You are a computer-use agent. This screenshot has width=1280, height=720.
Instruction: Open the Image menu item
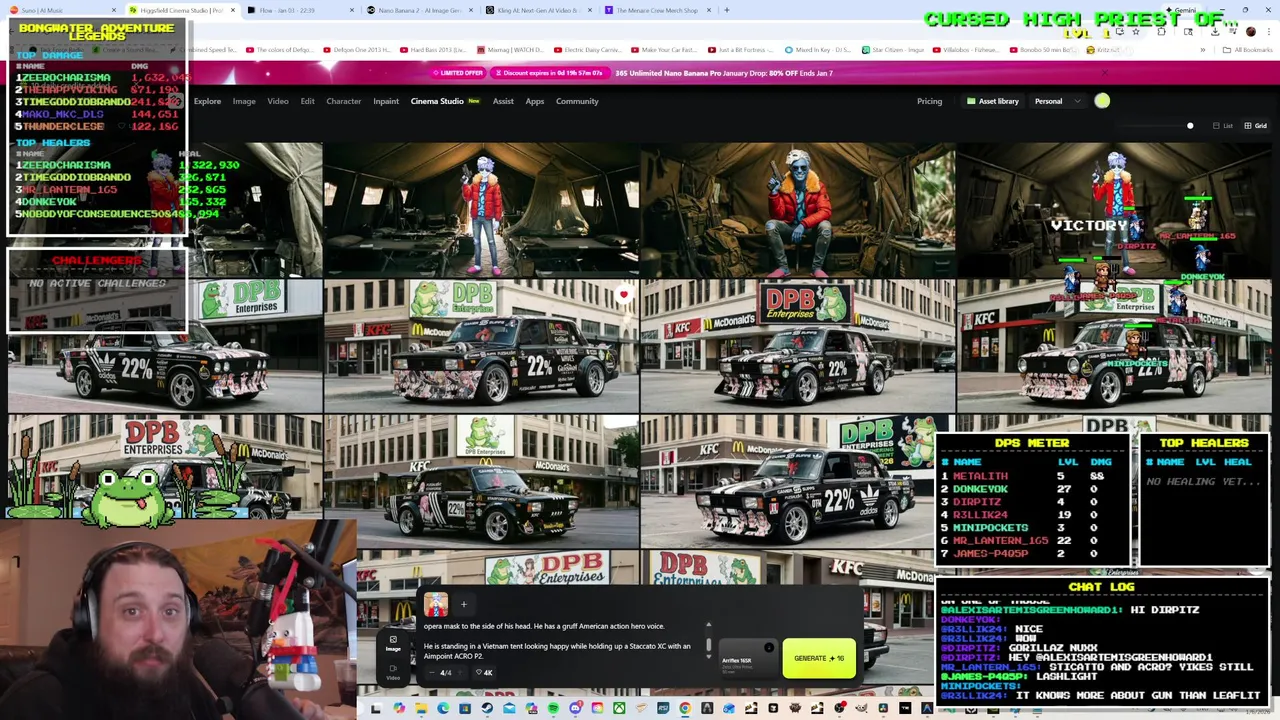(244, 101)
